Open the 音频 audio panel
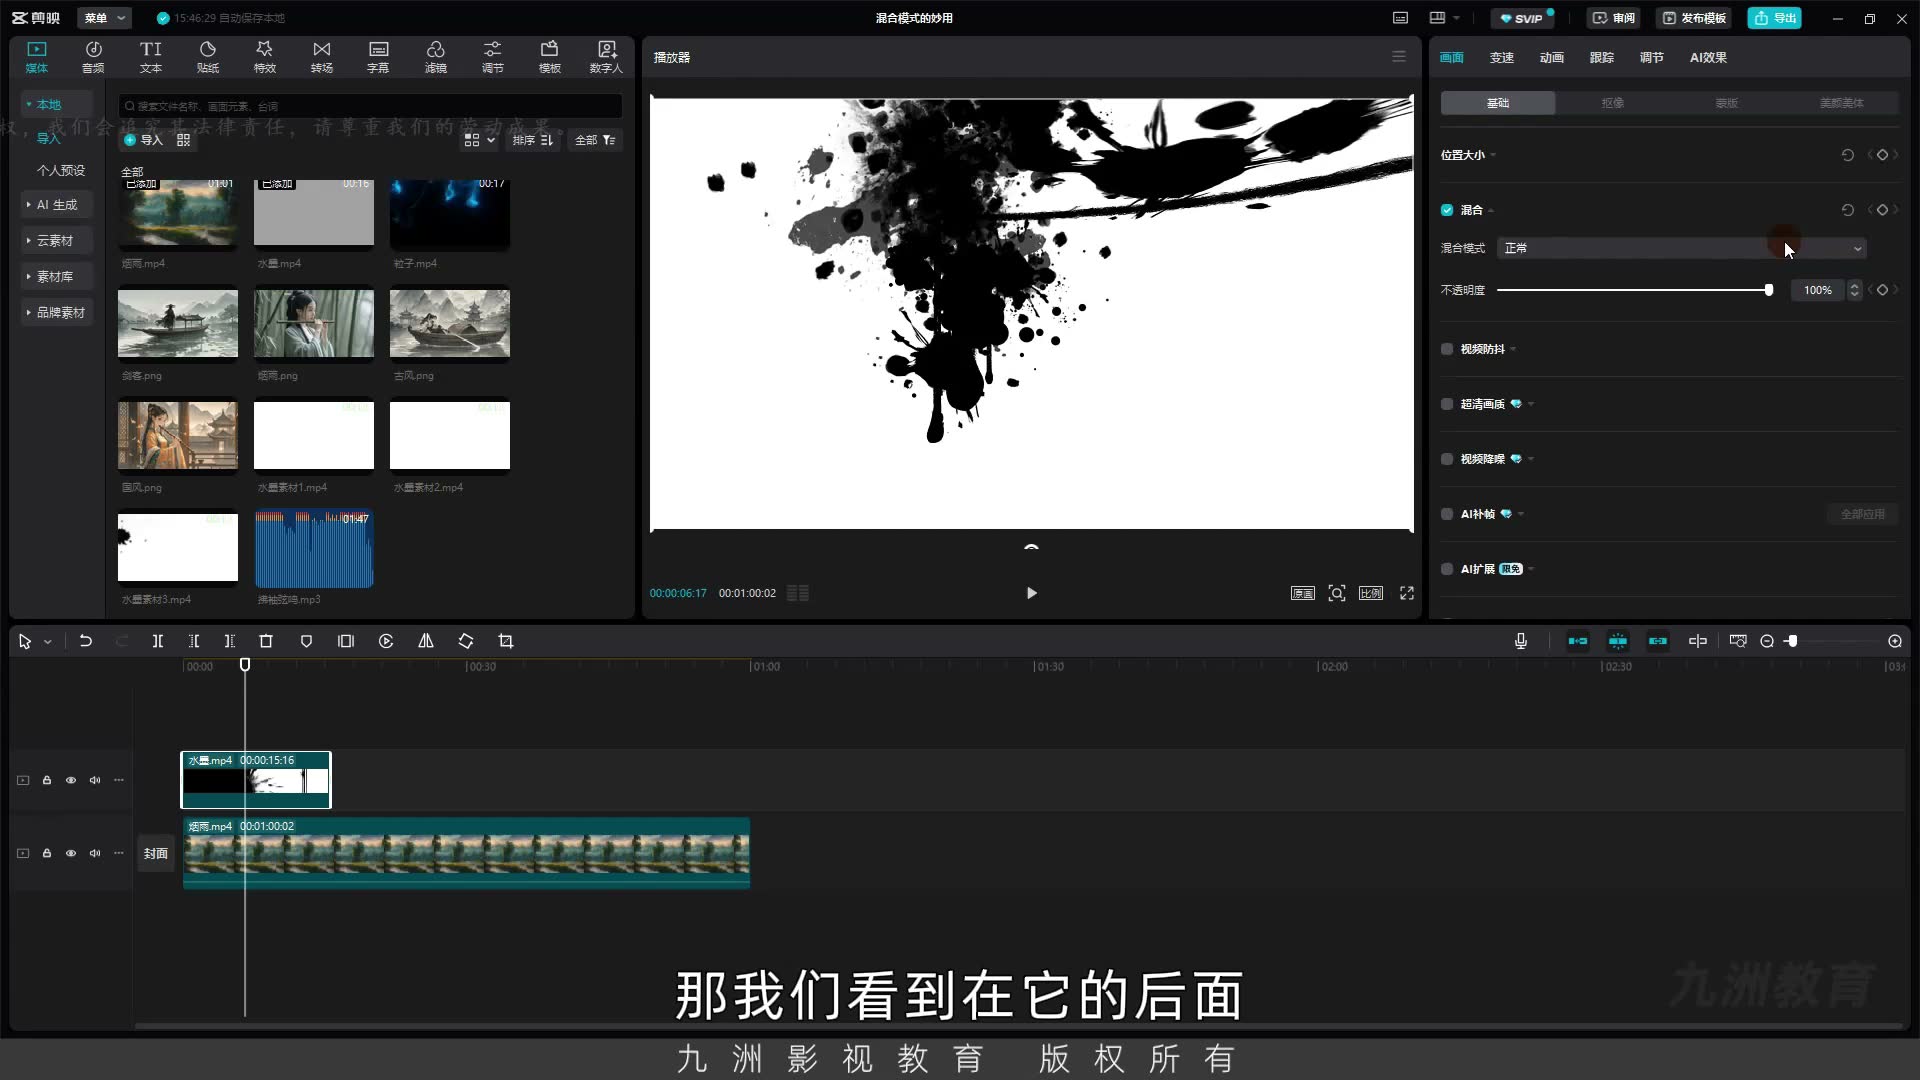1920x1080 pixels. [x=93, y=57]
